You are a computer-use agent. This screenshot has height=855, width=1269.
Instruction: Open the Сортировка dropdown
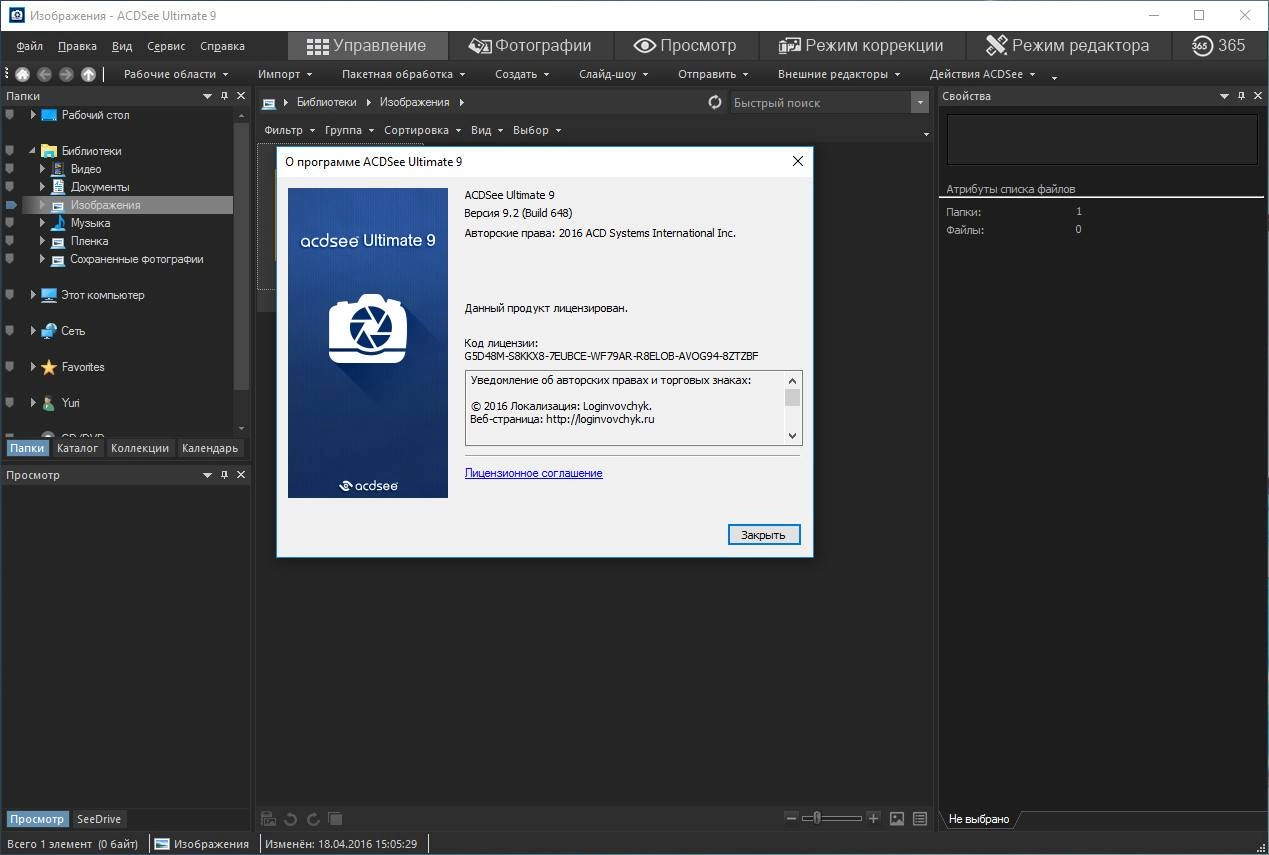click(x=423, y=130)
